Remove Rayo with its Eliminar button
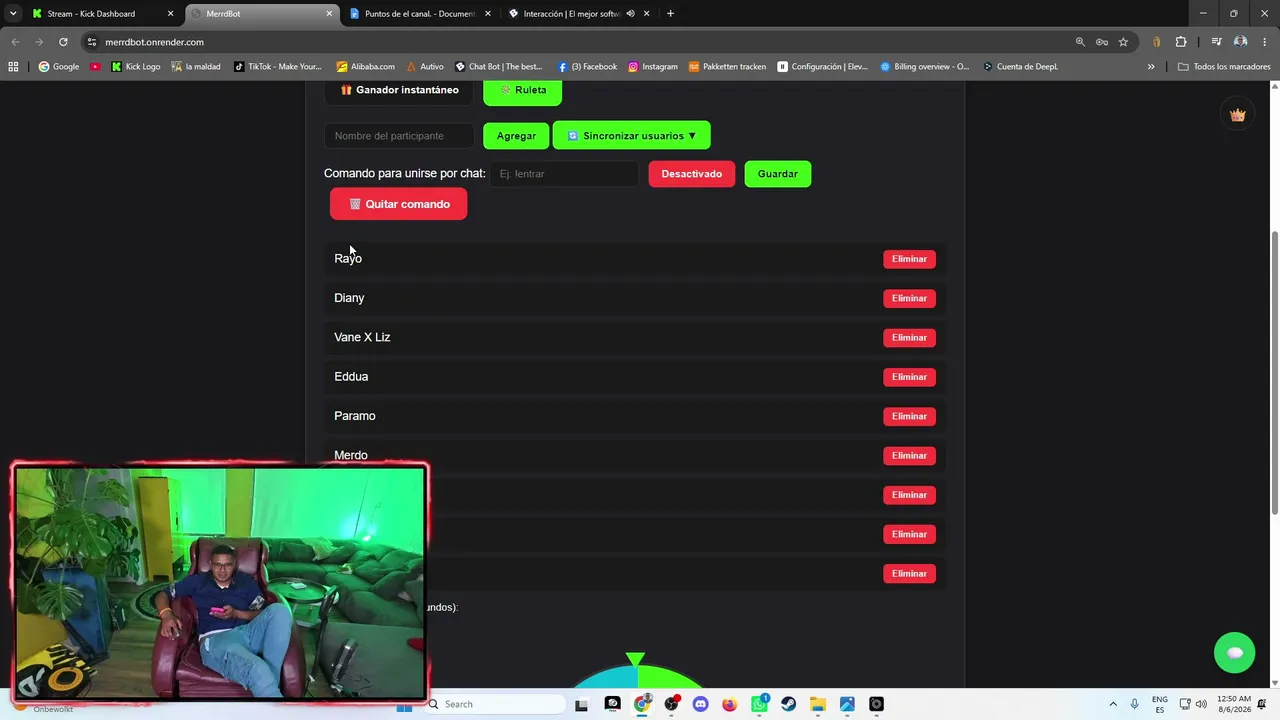1280x720 pixels. pos(909,259)
